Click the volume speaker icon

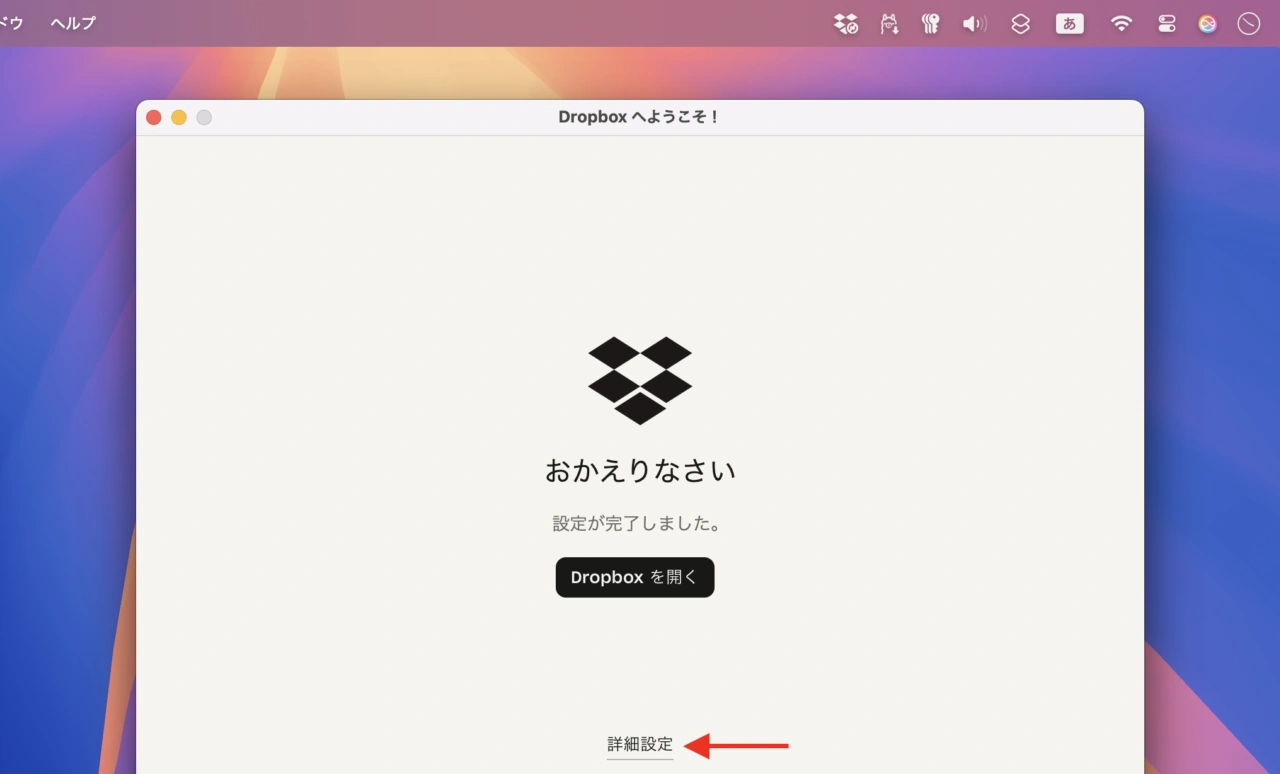pos(974,24)
